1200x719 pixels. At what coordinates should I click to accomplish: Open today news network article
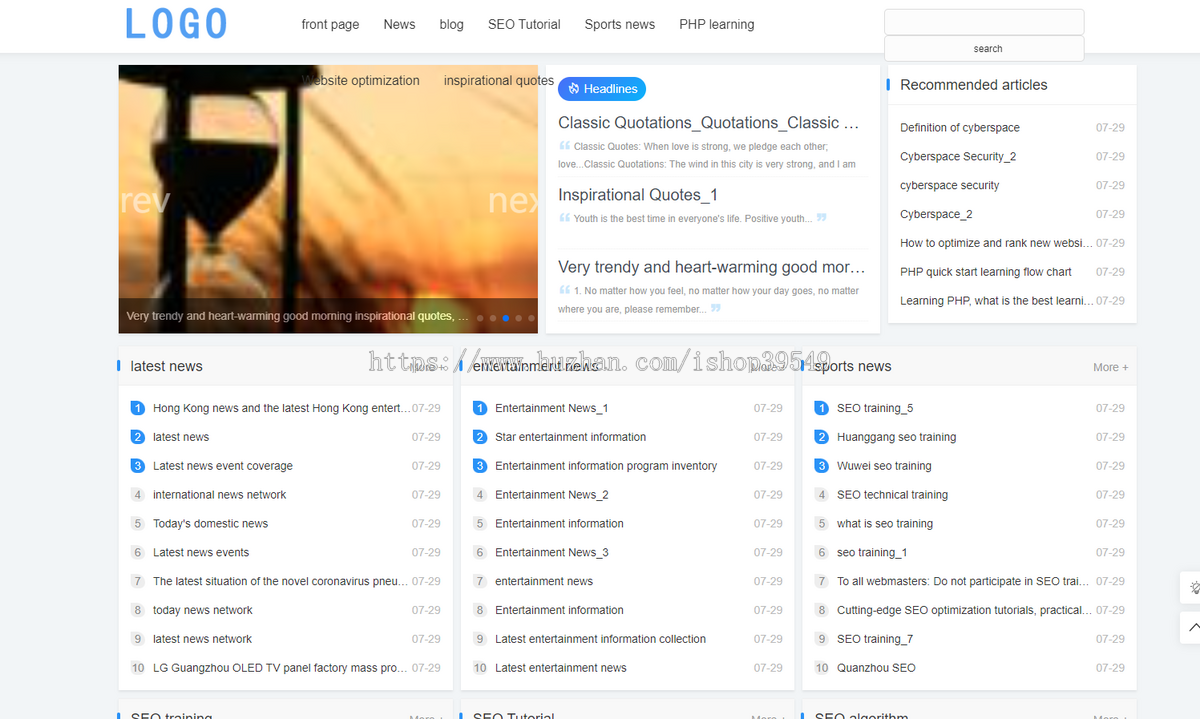pos(203,611)
